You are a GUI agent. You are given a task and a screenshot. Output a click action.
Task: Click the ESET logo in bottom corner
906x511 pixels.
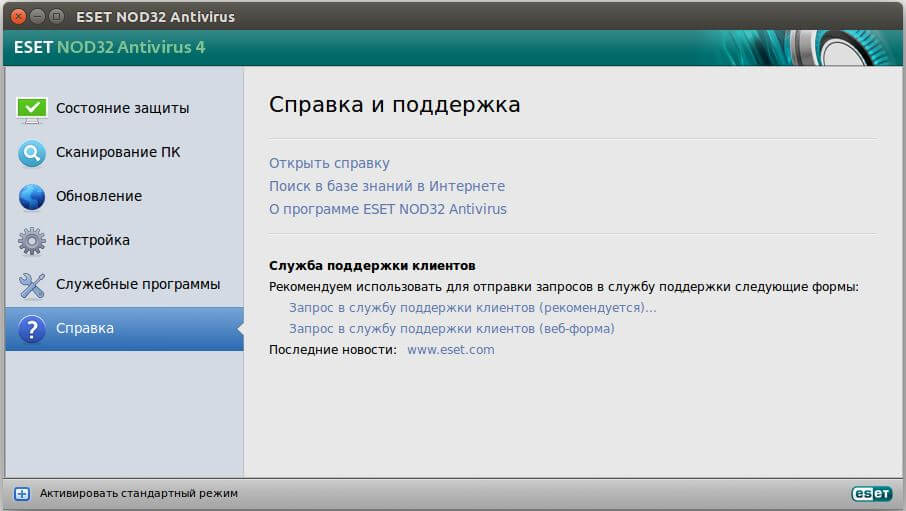click(871, 494)
